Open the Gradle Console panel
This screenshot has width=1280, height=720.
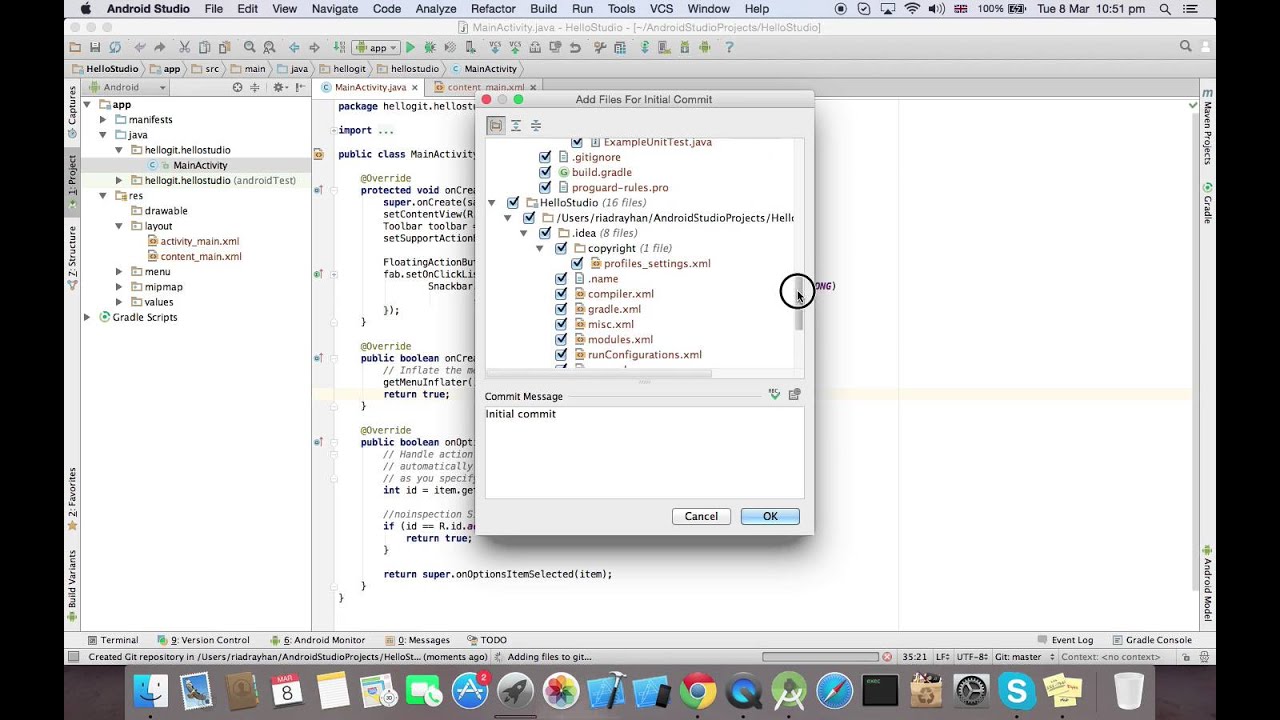tap(1151, 640)
